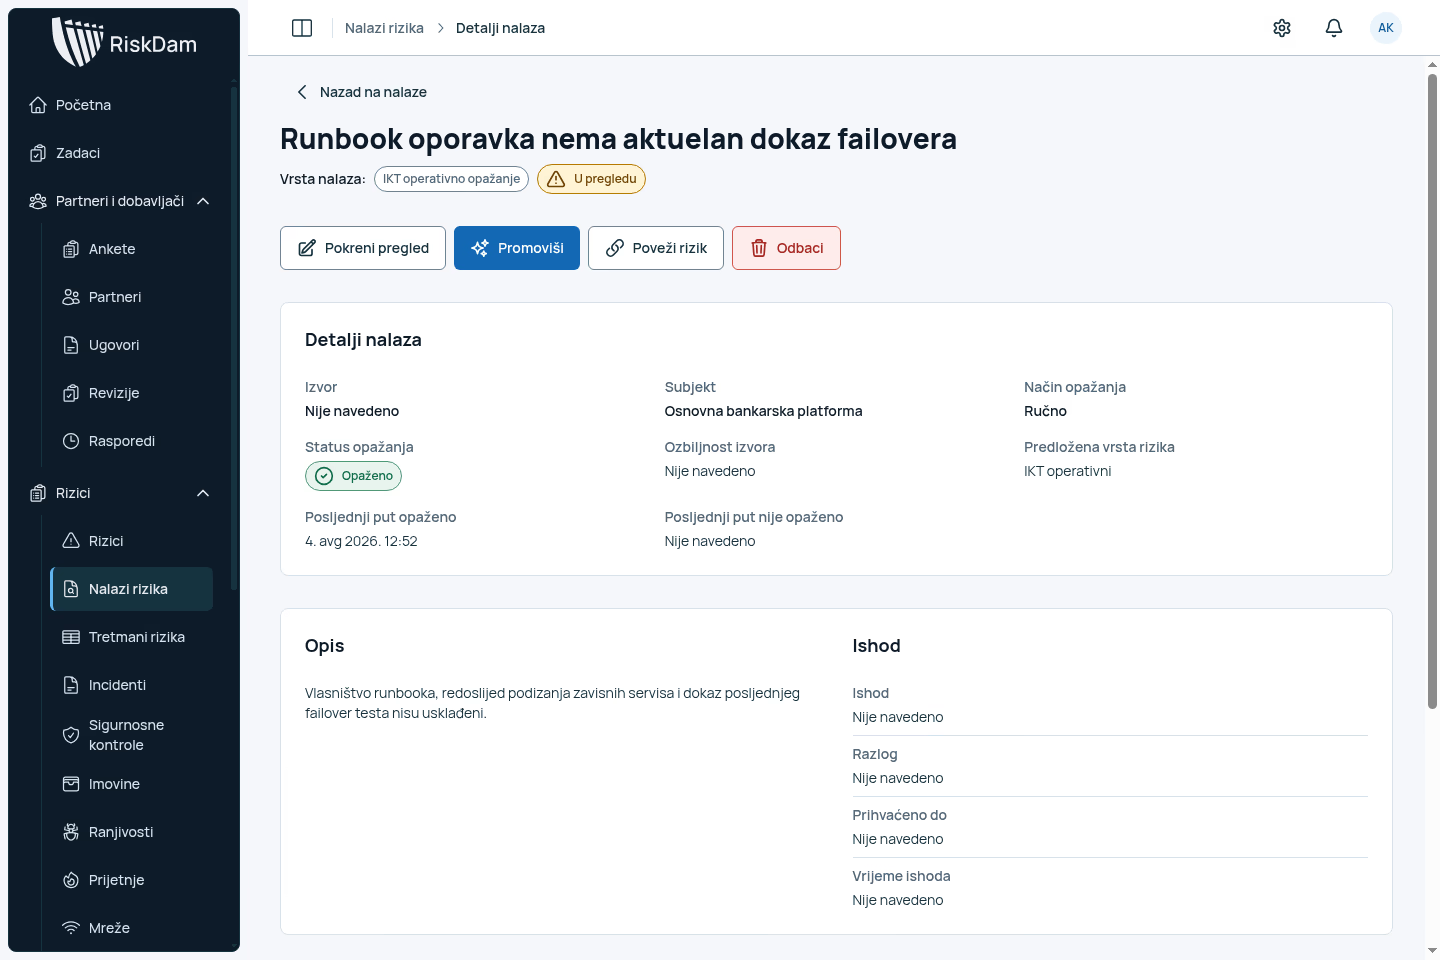Click the Tretmani rizika table icon
This screenshot has height=960, width=1440.
[71, 637]
